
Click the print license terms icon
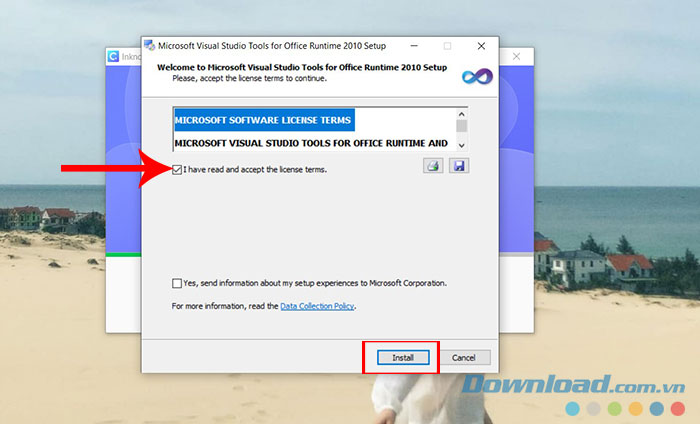pyautogui.click(x=433, y=165)
